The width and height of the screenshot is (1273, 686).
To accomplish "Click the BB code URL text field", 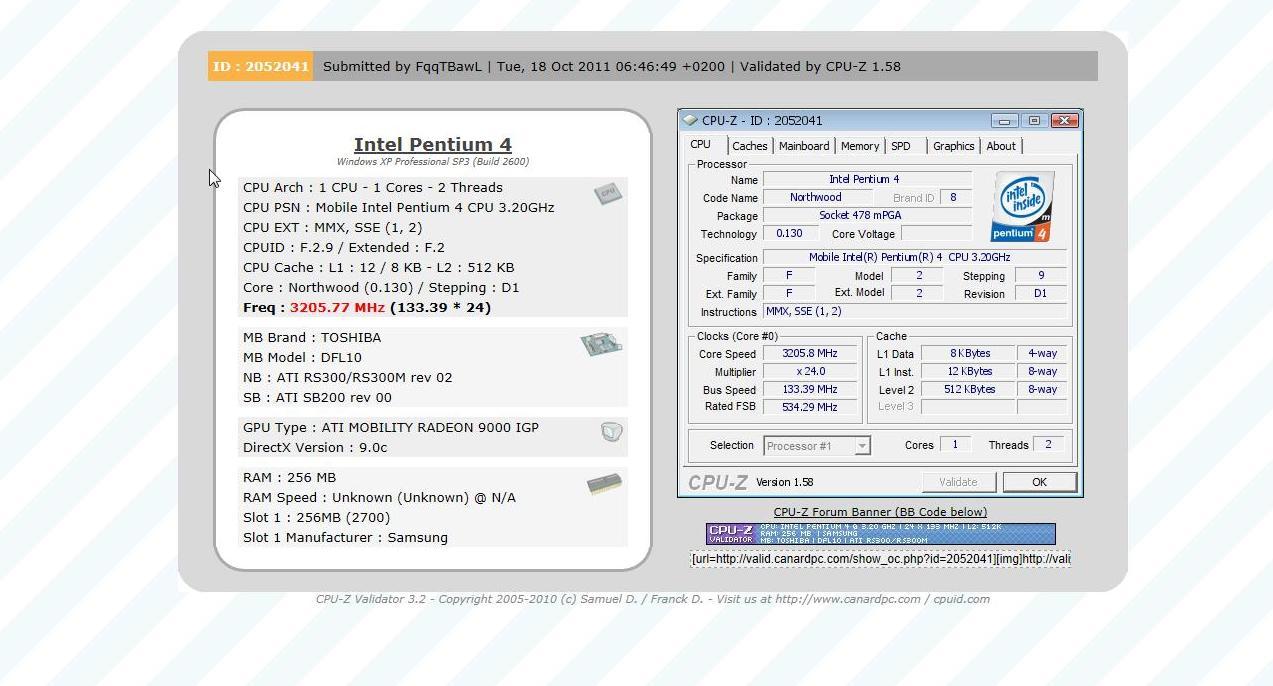I will 880,558.
